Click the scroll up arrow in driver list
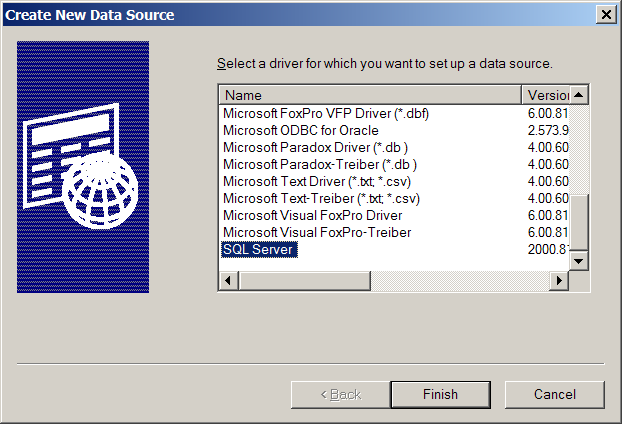Viewport: 622px width, 424px height. pos(579,95)
